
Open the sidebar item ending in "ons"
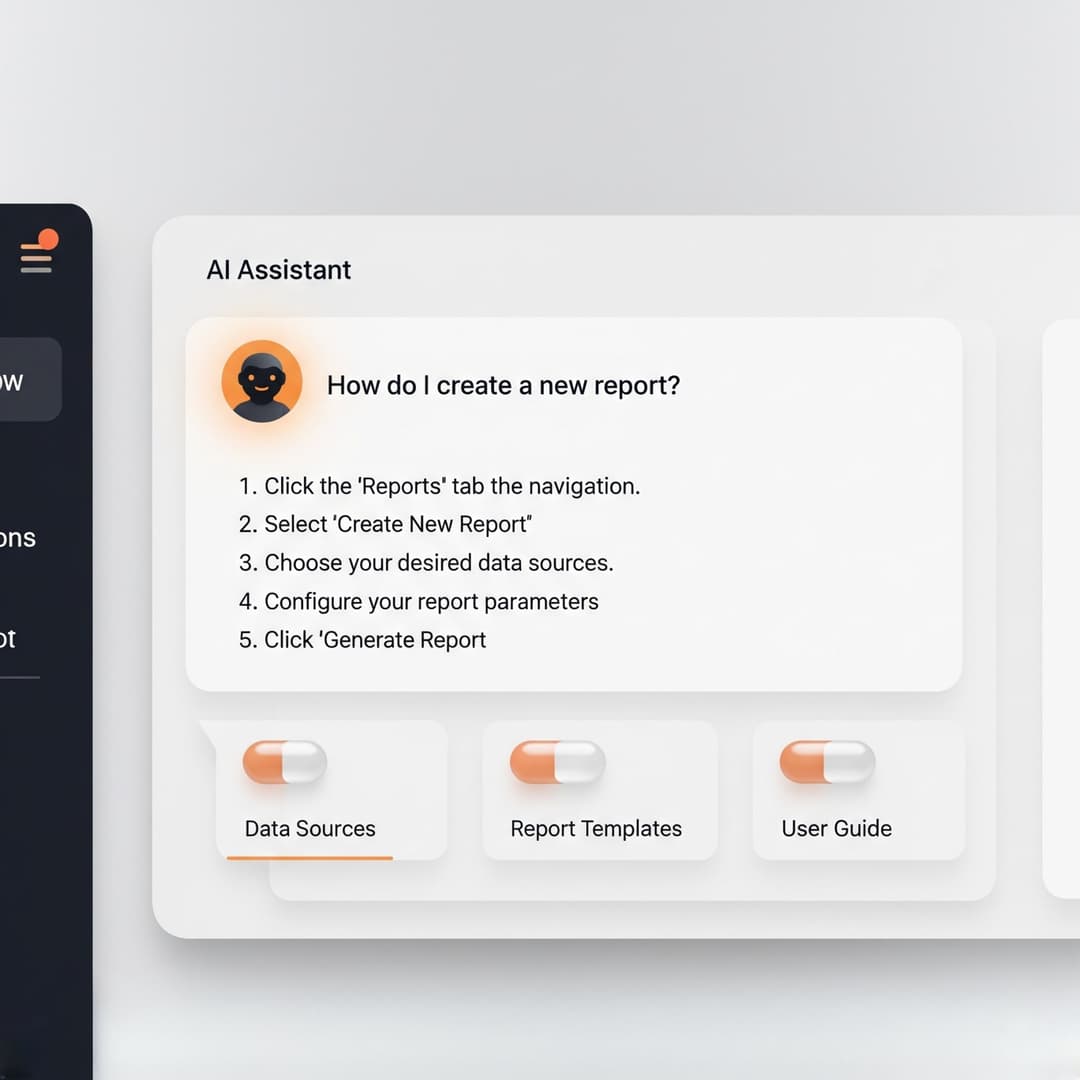point(18,538)
